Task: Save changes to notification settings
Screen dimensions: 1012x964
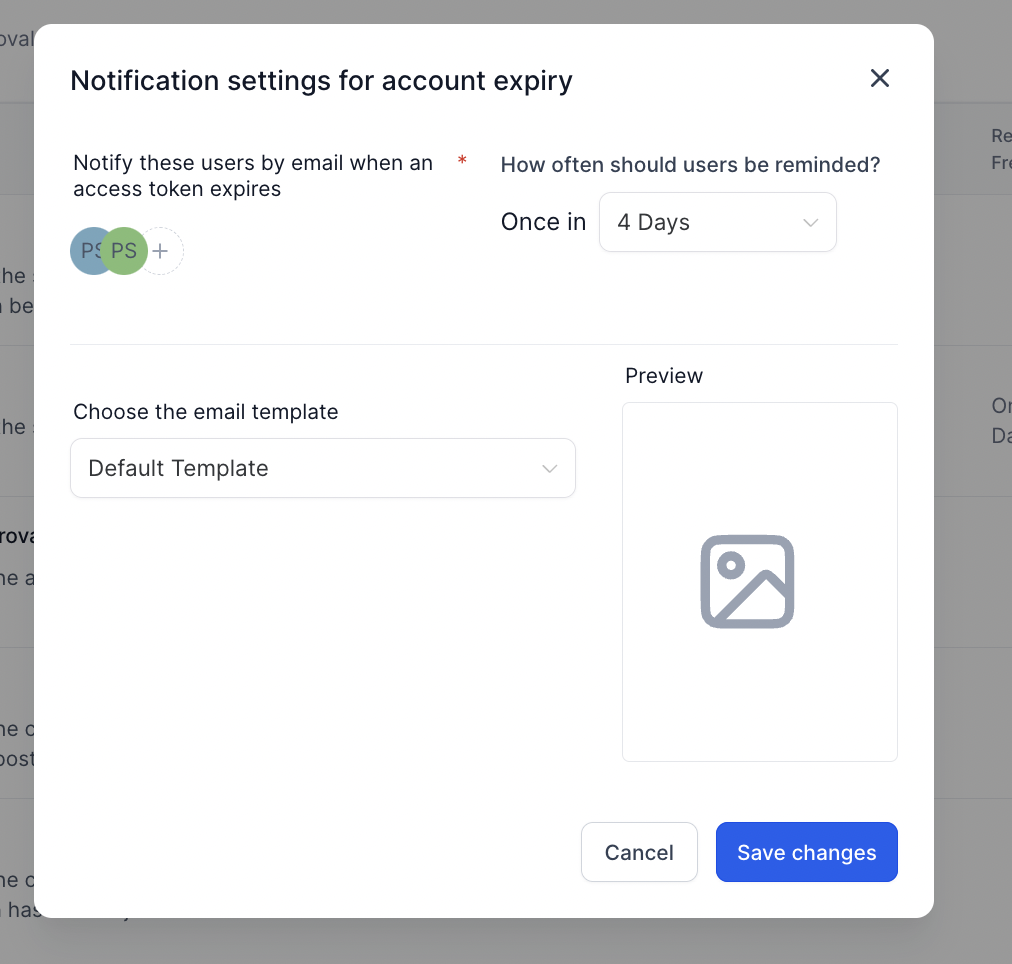Action: (x=806, y=852)
